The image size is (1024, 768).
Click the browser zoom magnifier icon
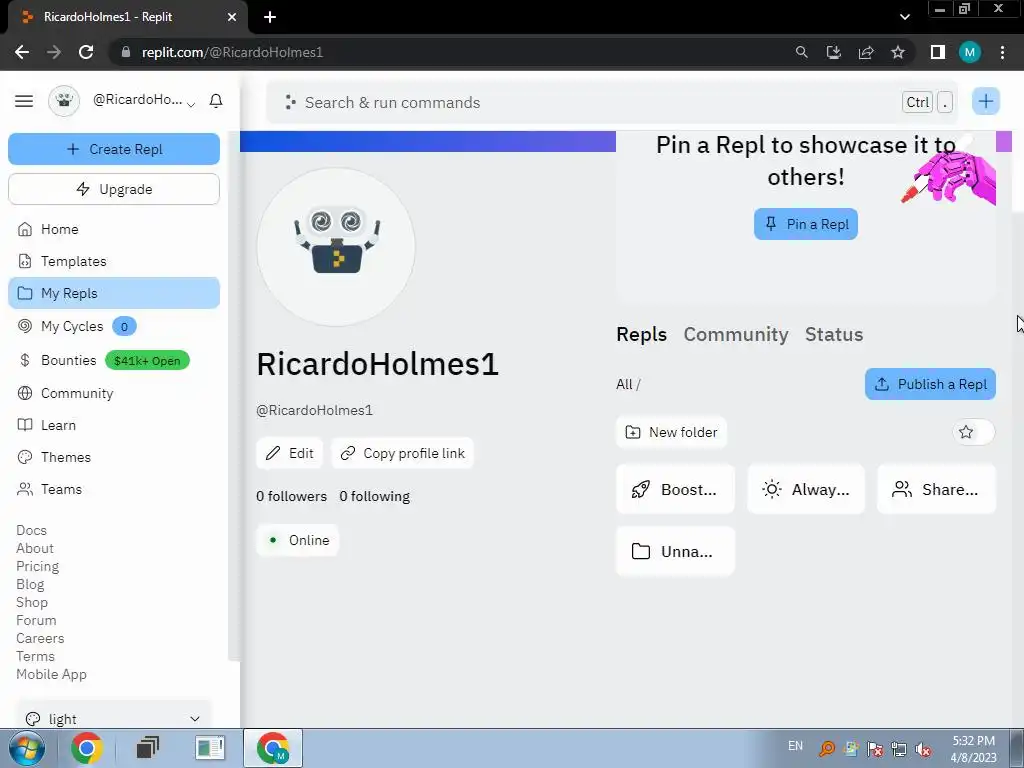click(x=801, y=52)
